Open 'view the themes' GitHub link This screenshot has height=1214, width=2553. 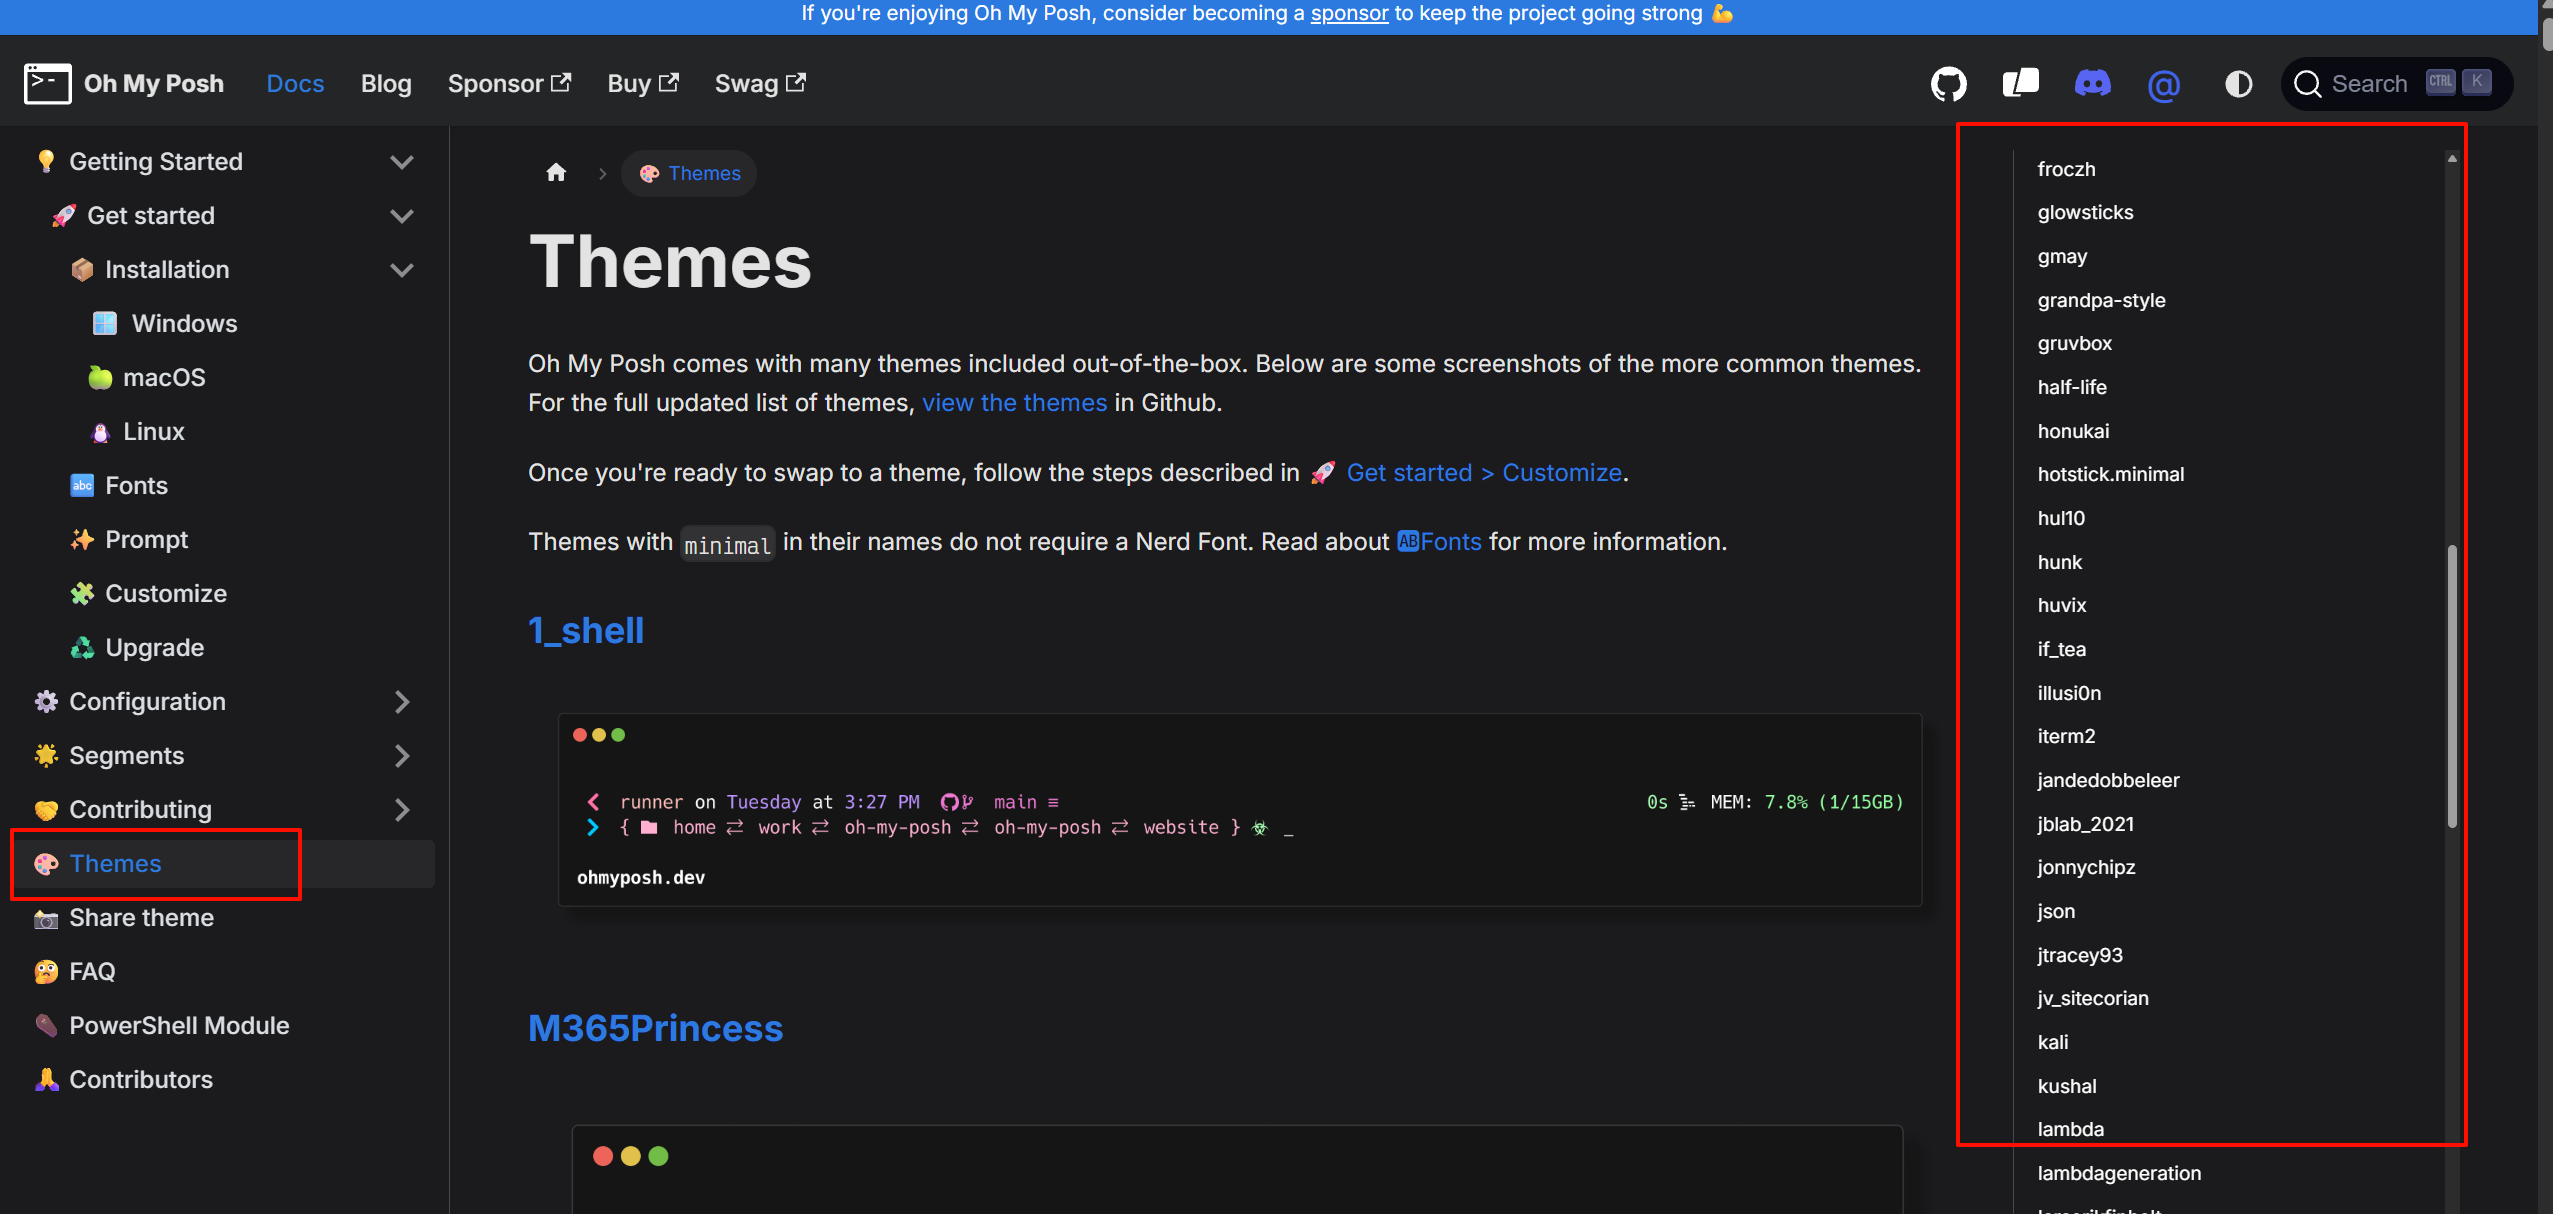click(x=1014, y=402)
